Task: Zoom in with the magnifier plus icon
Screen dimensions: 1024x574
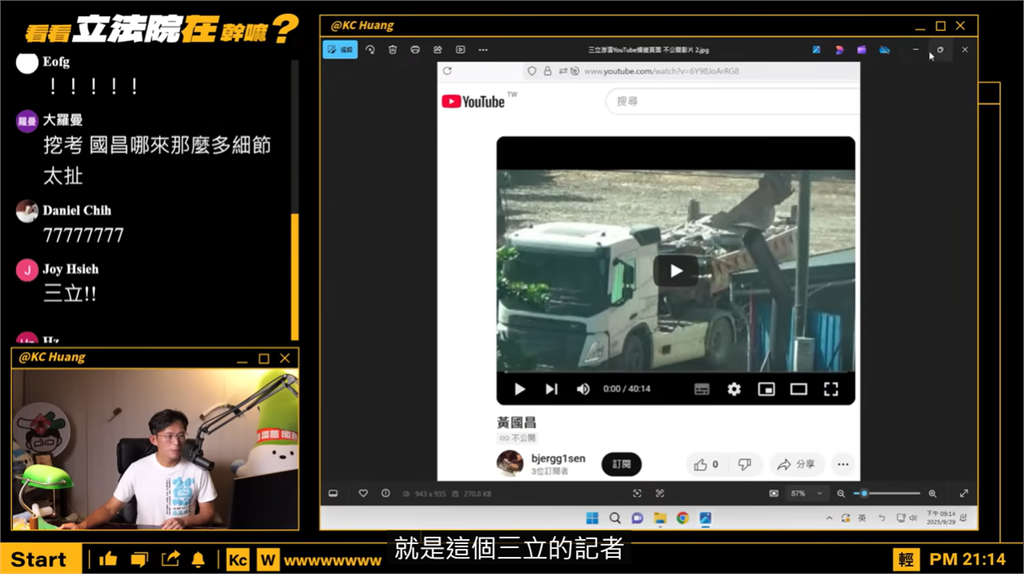Action: coord(932,494)
